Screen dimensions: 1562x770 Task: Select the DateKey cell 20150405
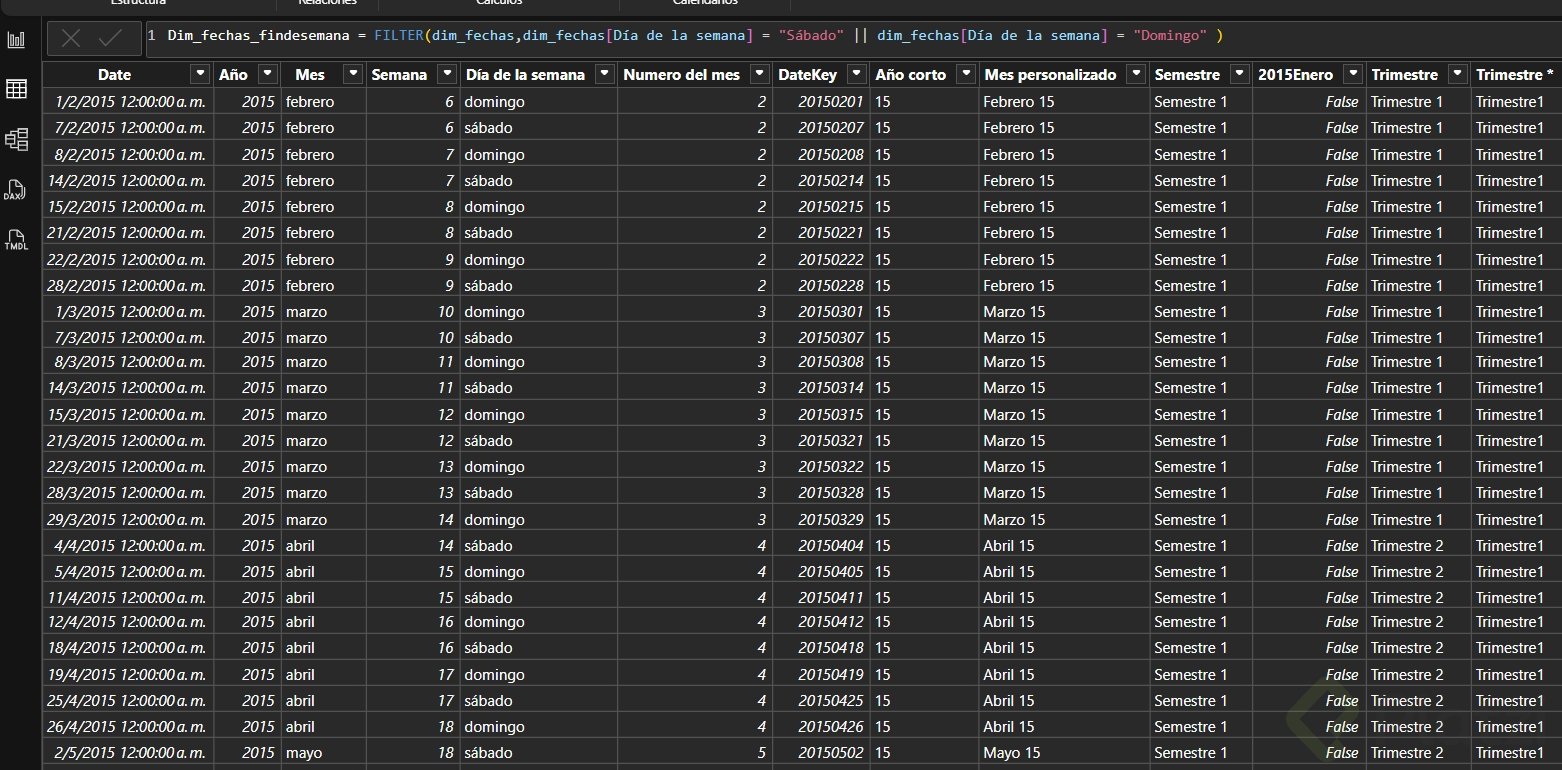(x=821, y=571)
